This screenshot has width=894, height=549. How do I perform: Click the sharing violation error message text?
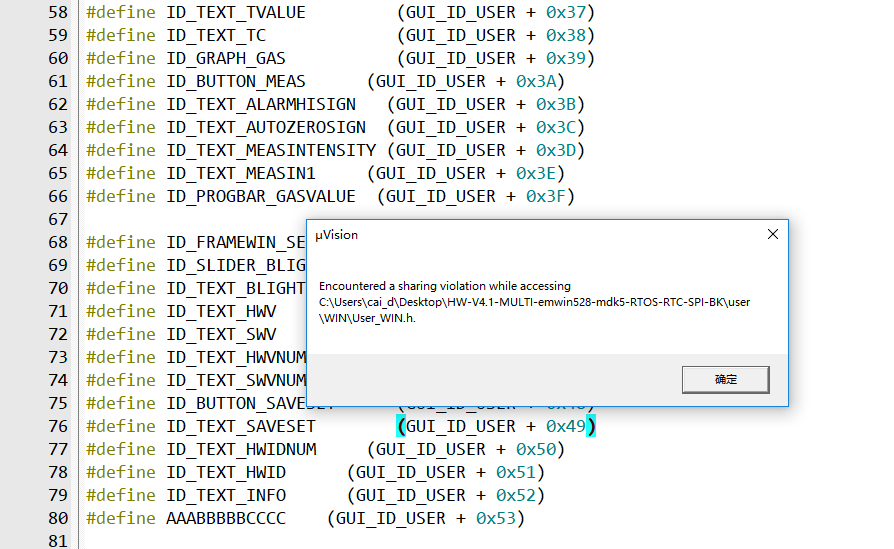534,302
